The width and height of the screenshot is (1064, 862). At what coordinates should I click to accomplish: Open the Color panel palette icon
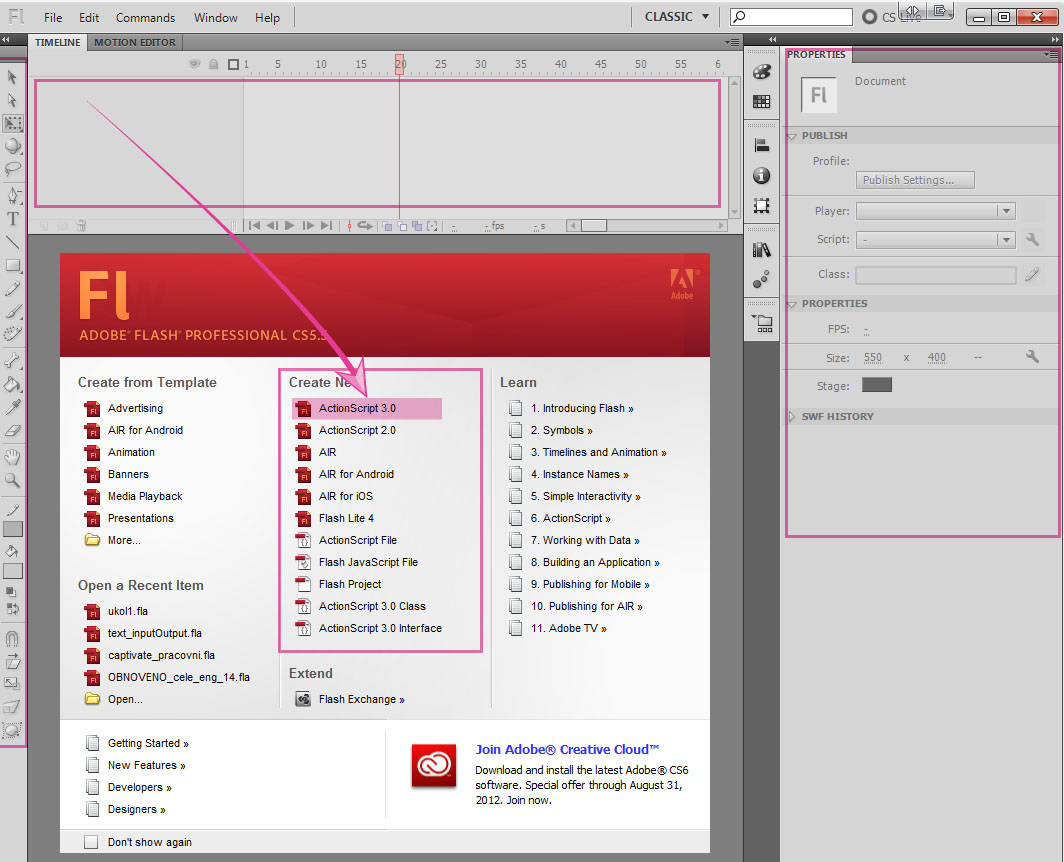click(762, 72)
